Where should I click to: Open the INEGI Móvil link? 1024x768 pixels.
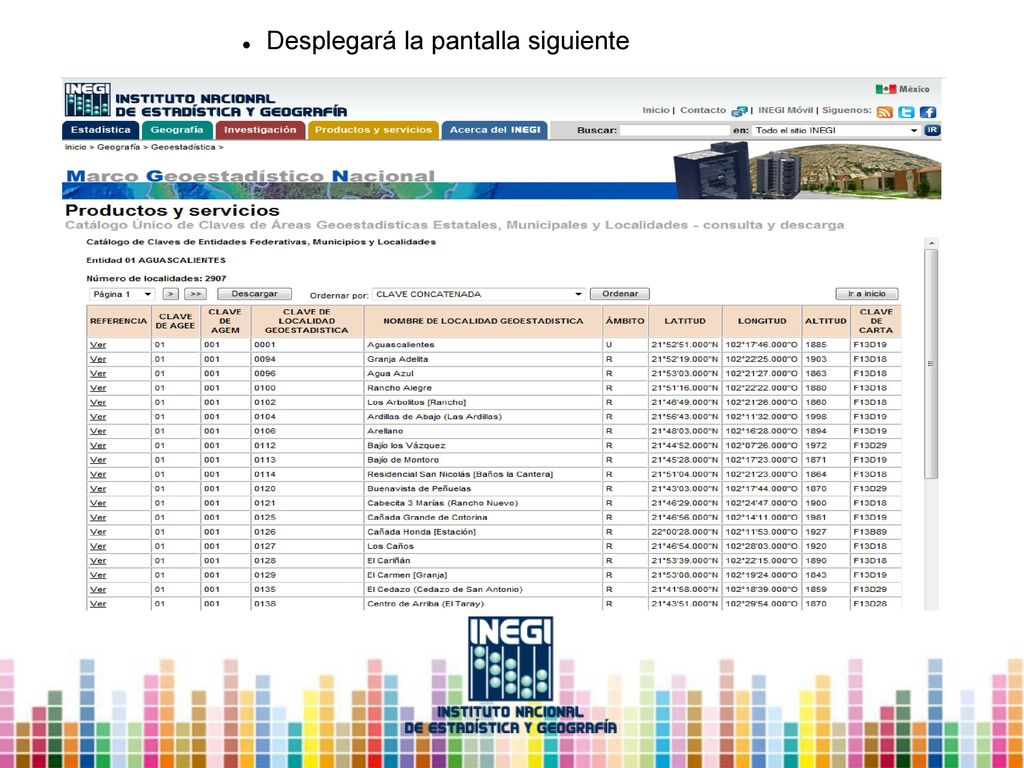[x=785, y=110]
